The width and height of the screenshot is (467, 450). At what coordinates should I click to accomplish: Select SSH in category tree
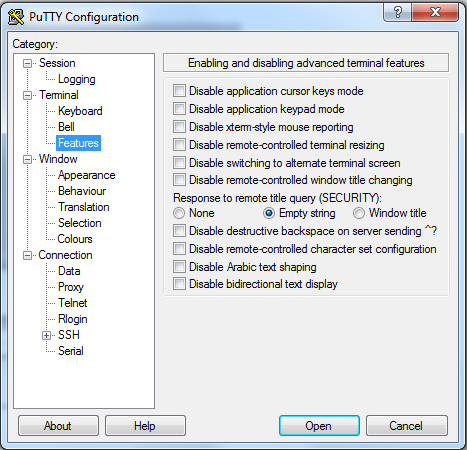pyautogui.click(x=69, y=335)
